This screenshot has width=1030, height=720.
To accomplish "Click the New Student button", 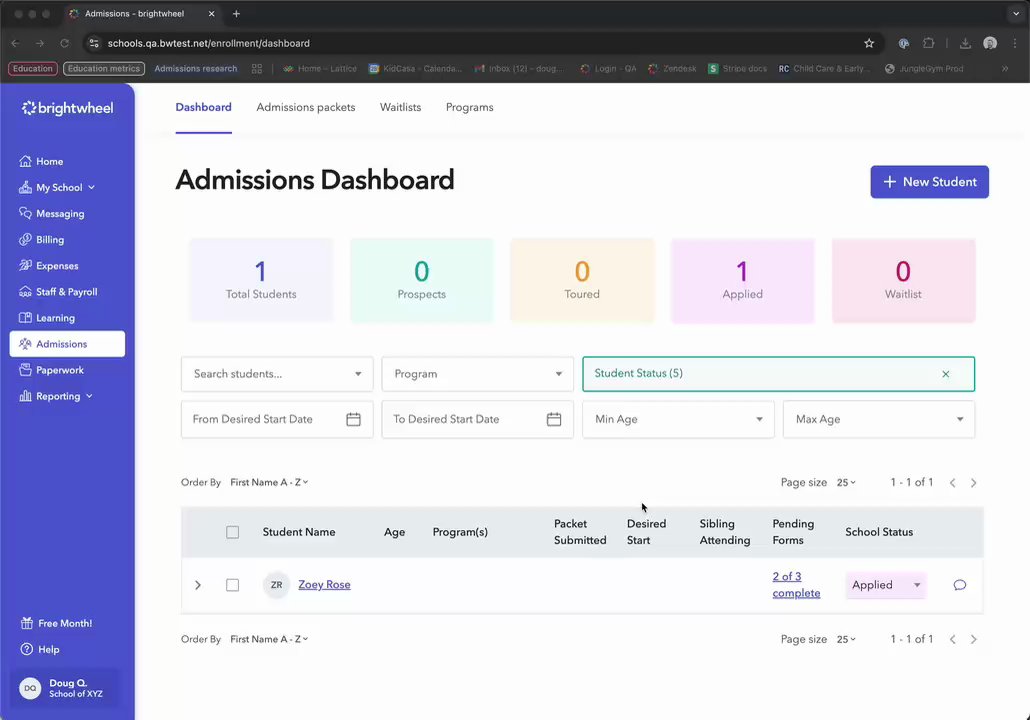I will pos(929,182).
